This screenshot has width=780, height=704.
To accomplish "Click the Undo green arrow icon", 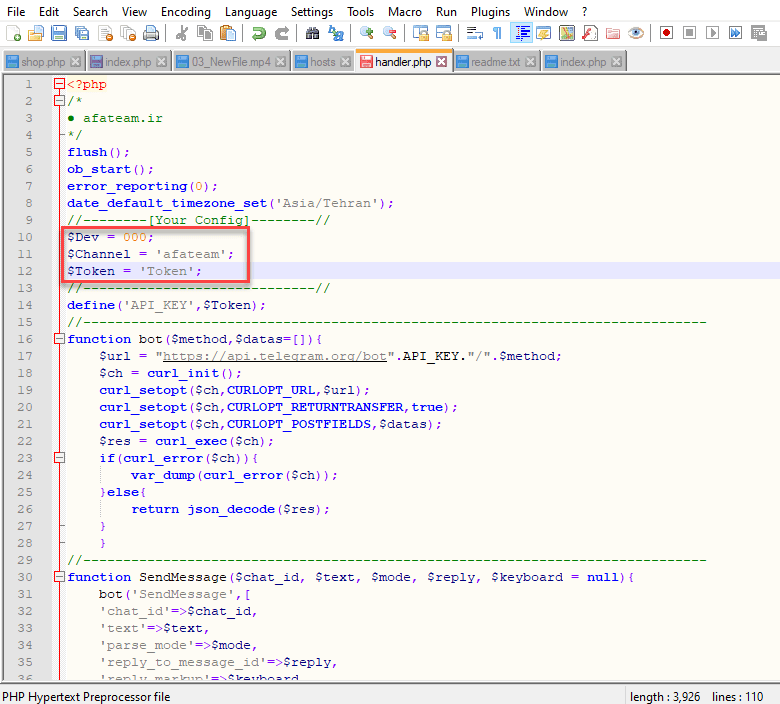I will [259, 33].
